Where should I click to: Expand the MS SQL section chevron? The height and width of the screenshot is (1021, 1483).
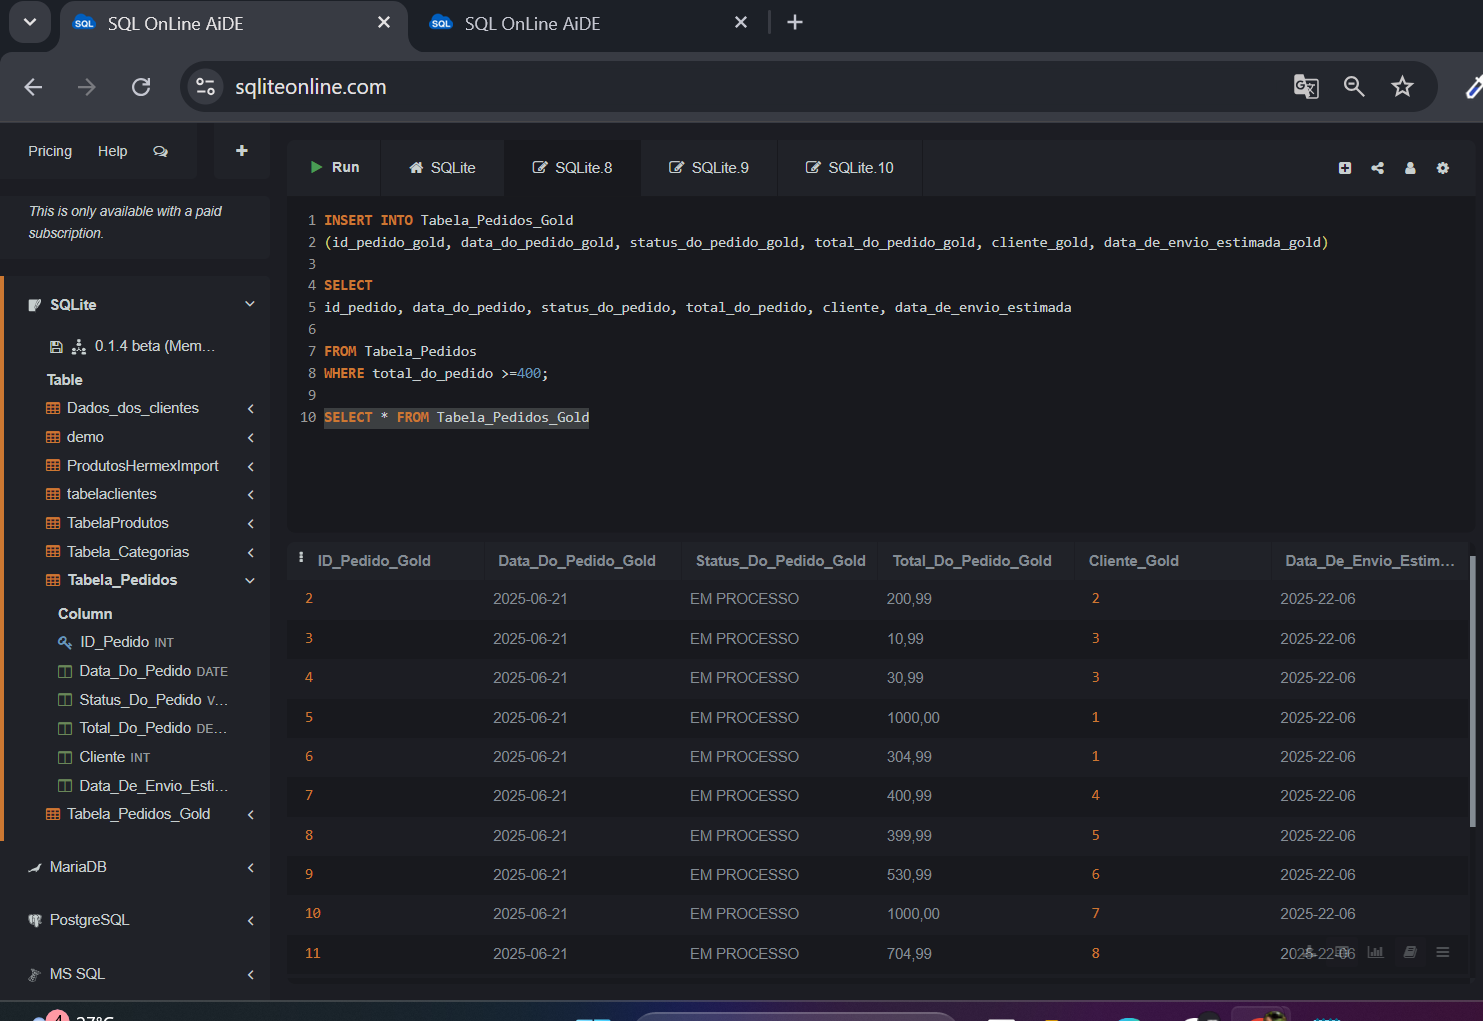click(251, 974)
